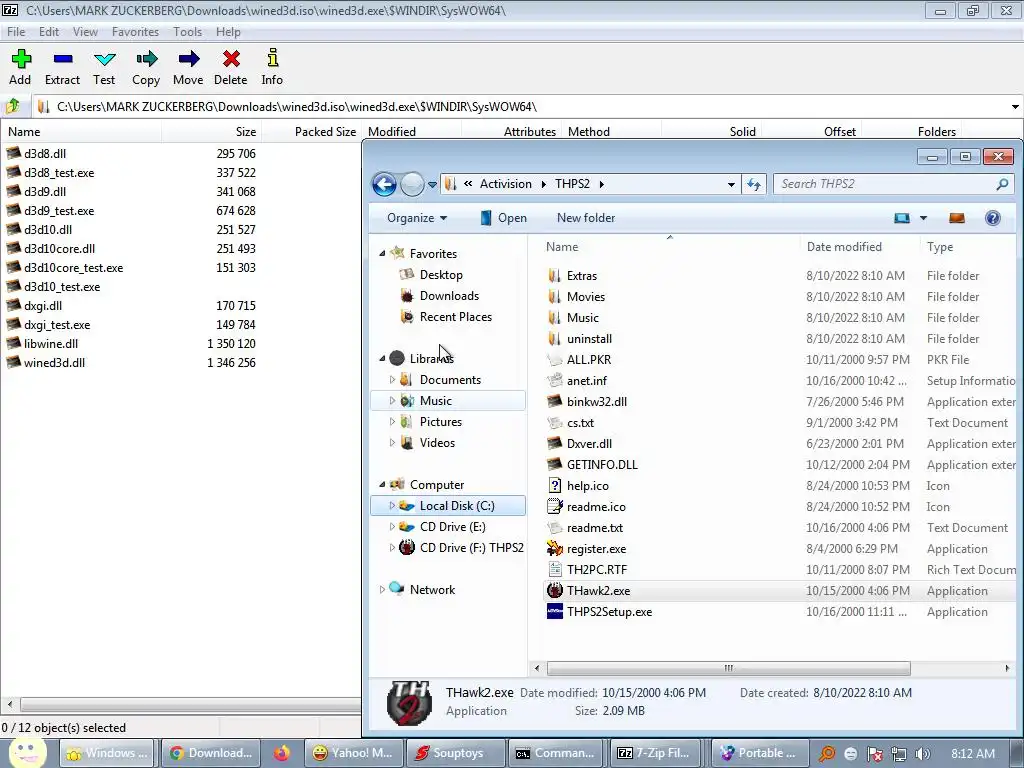Image resolution: width=1024 pixels, height=768 pixels.
Task: Refresh the THPS2 folder view
Action: click(x=754, y=184)
